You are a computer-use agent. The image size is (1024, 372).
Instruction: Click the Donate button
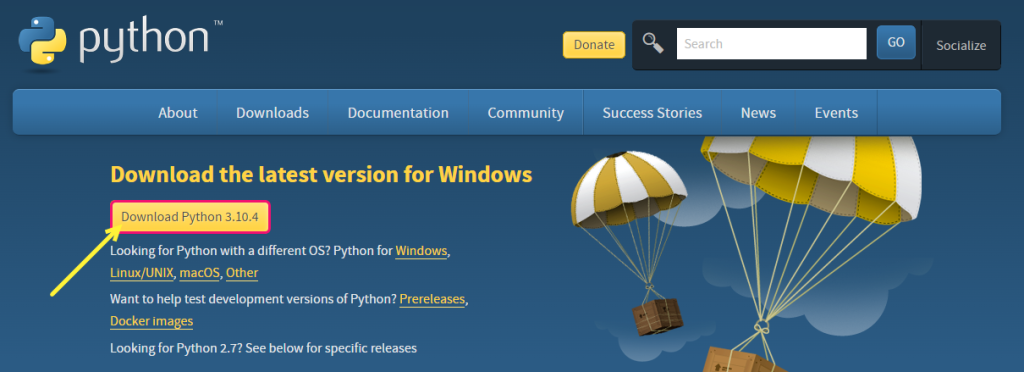[x=594, y=45]
